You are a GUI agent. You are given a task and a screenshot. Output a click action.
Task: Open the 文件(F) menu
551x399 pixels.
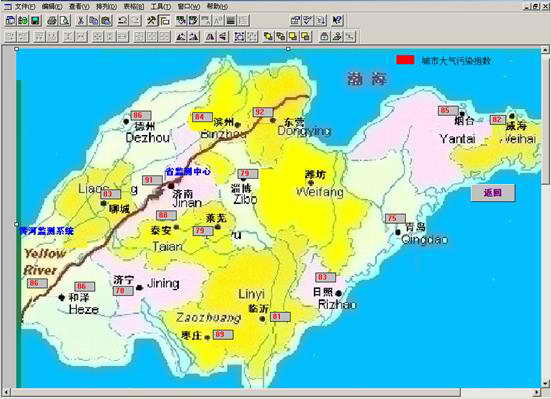[x=25, y=6]
